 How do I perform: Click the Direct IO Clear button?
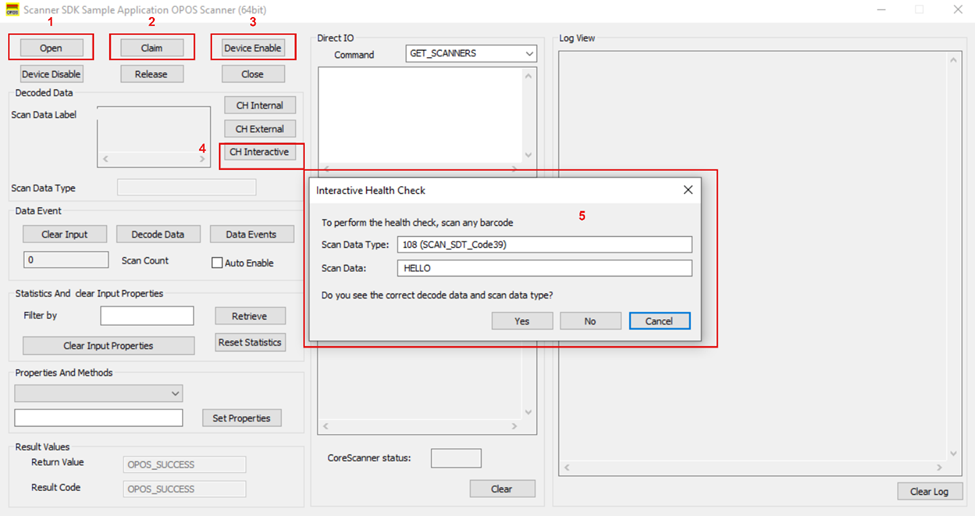(502, 489)
